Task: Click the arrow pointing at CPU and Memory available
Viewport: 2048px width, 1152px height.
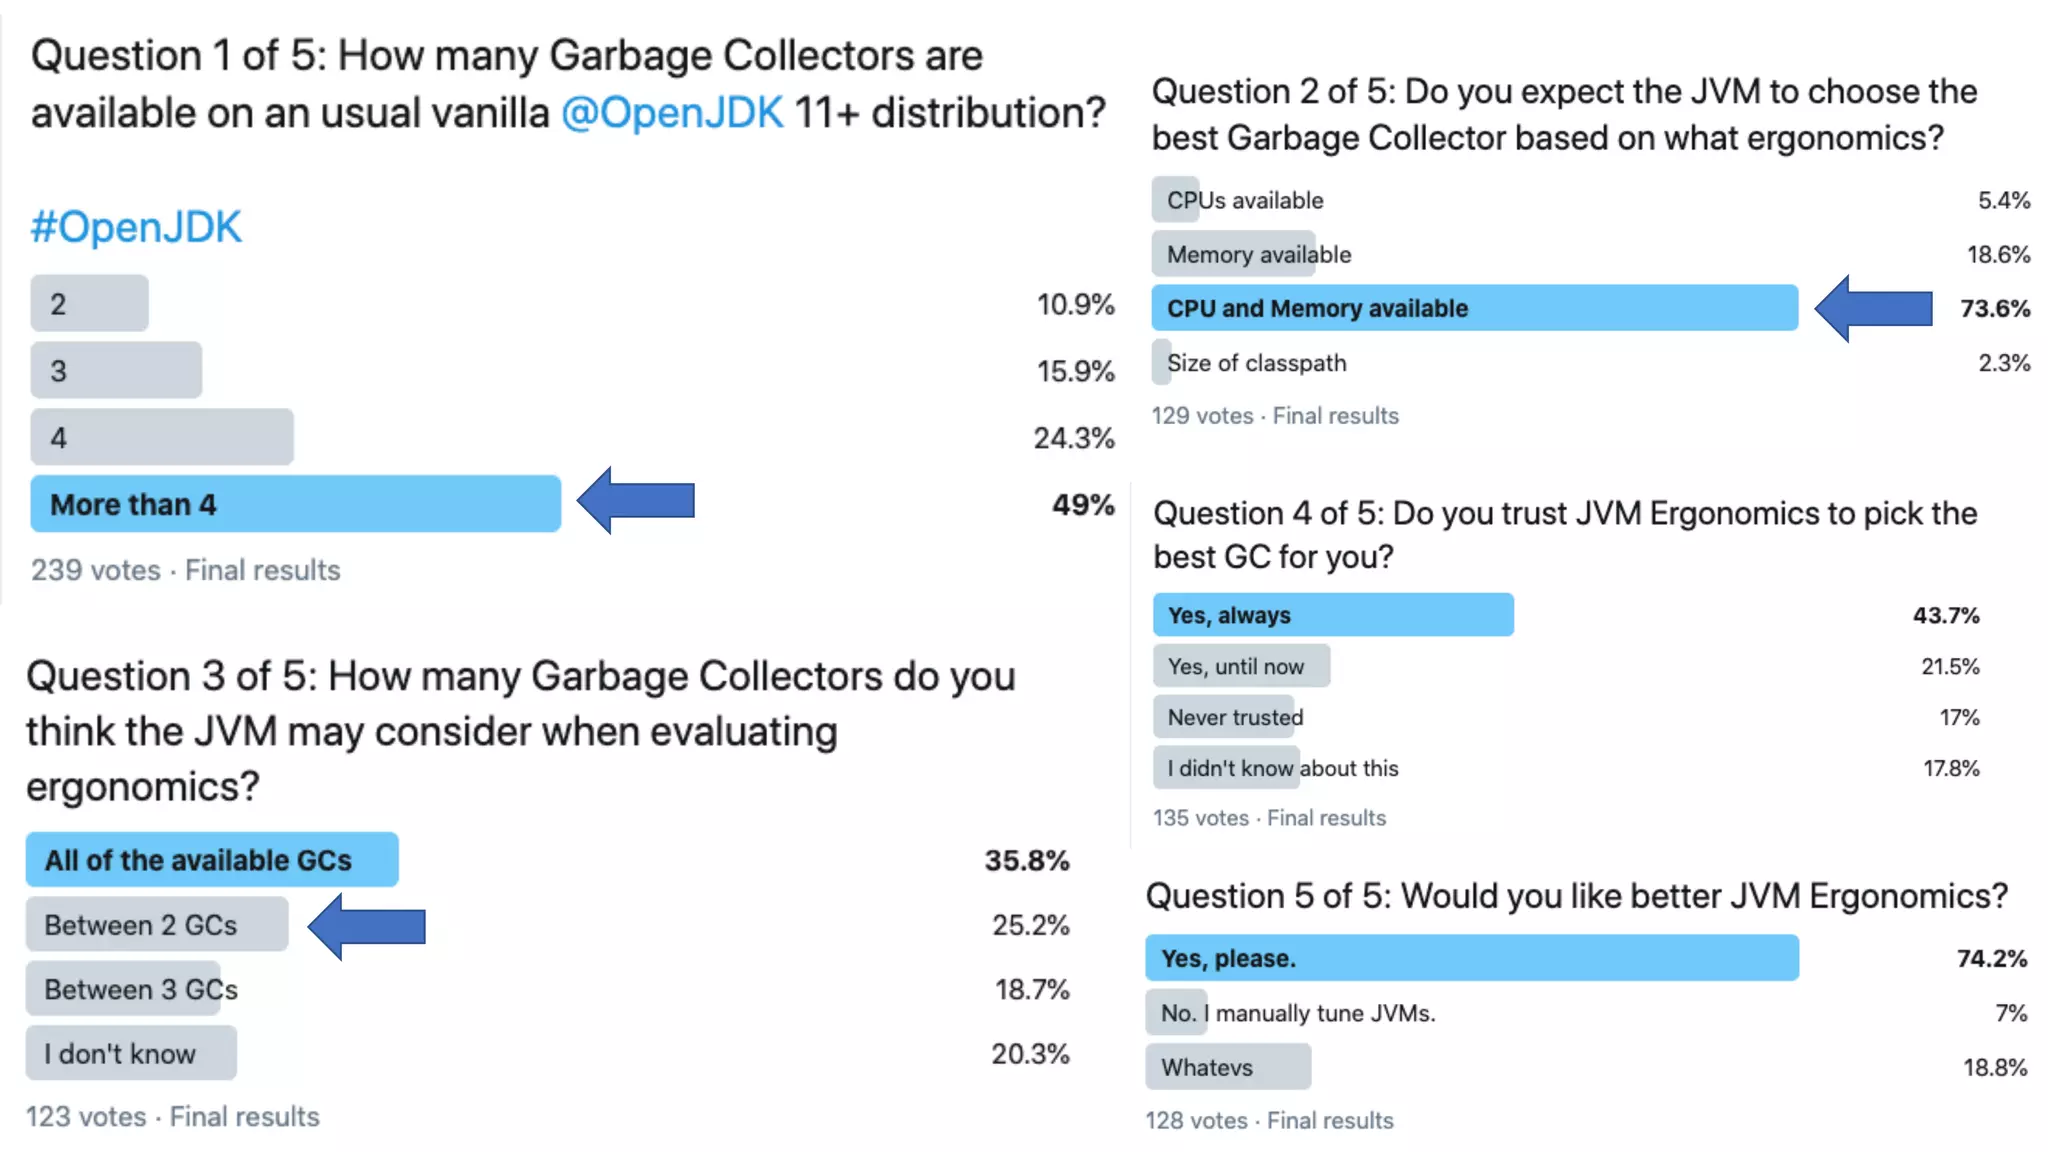Action: tap(1873, 308)
